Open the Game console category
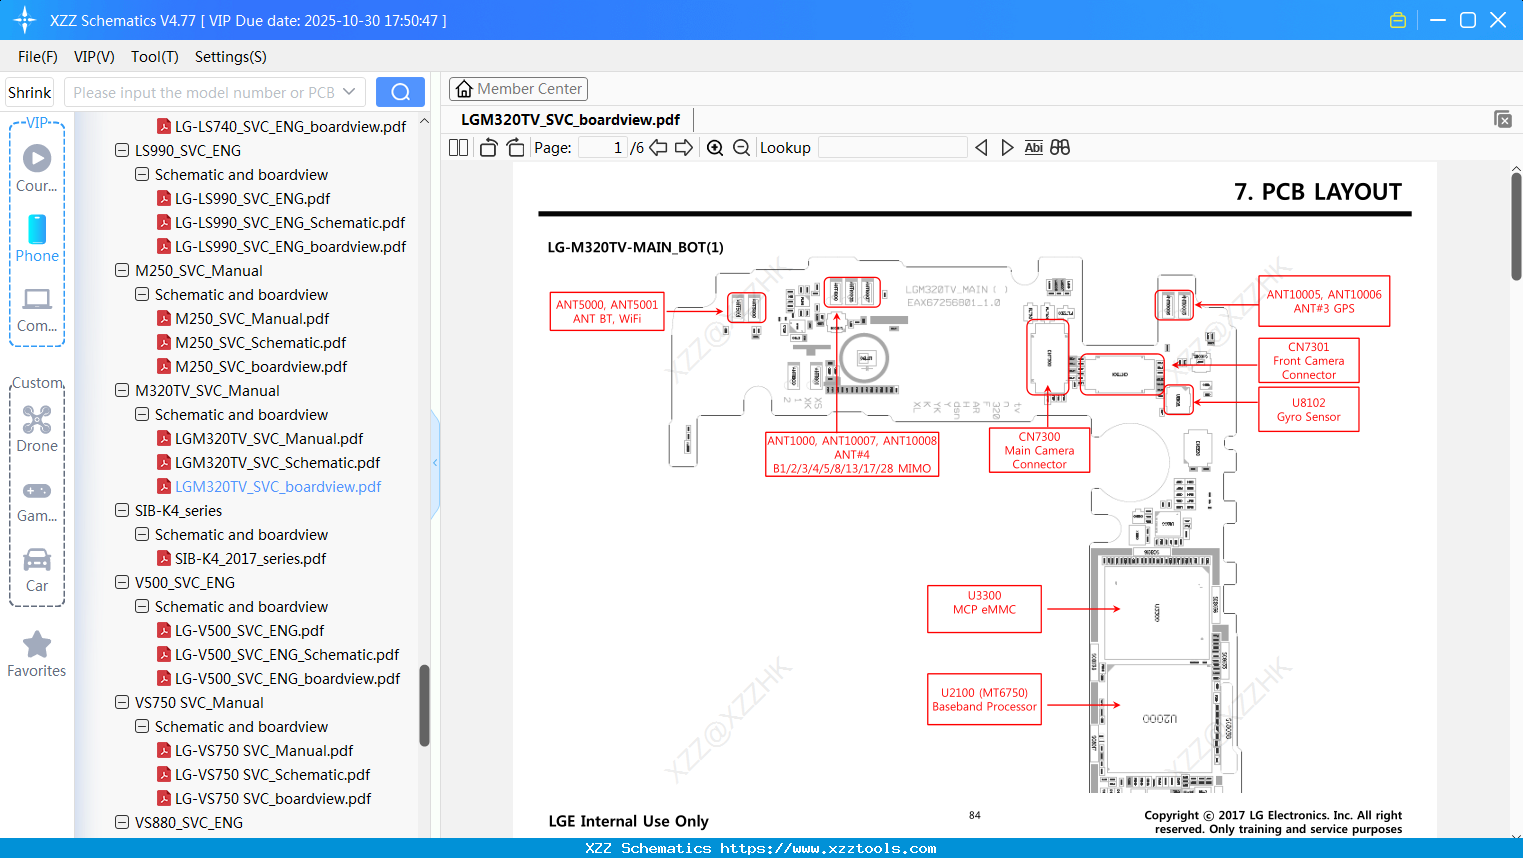 point(37,502)
